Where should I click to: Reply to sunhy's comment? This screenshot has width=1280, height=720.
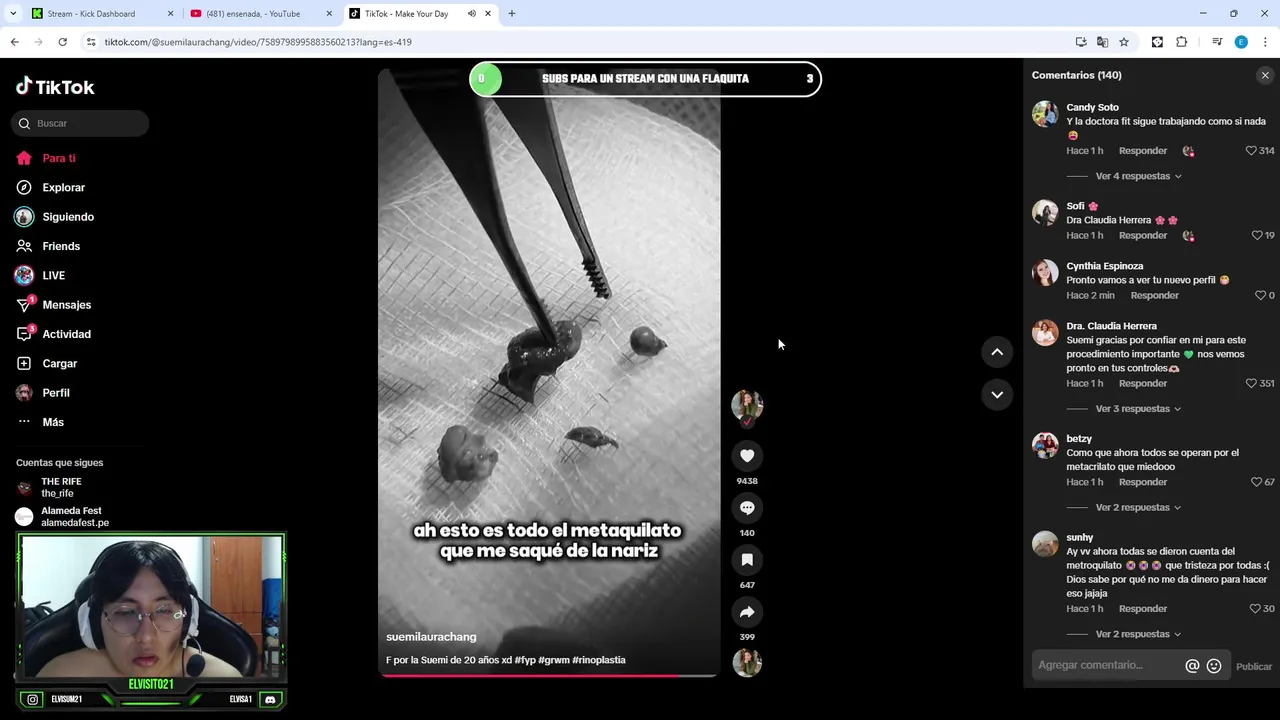1143,609
